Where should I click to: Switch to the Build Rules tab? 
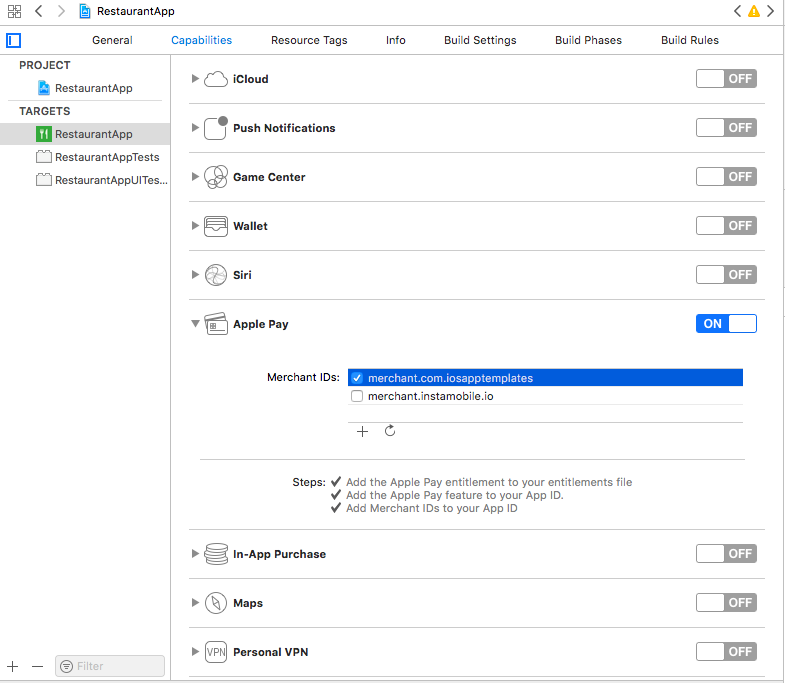coord(690,40)
